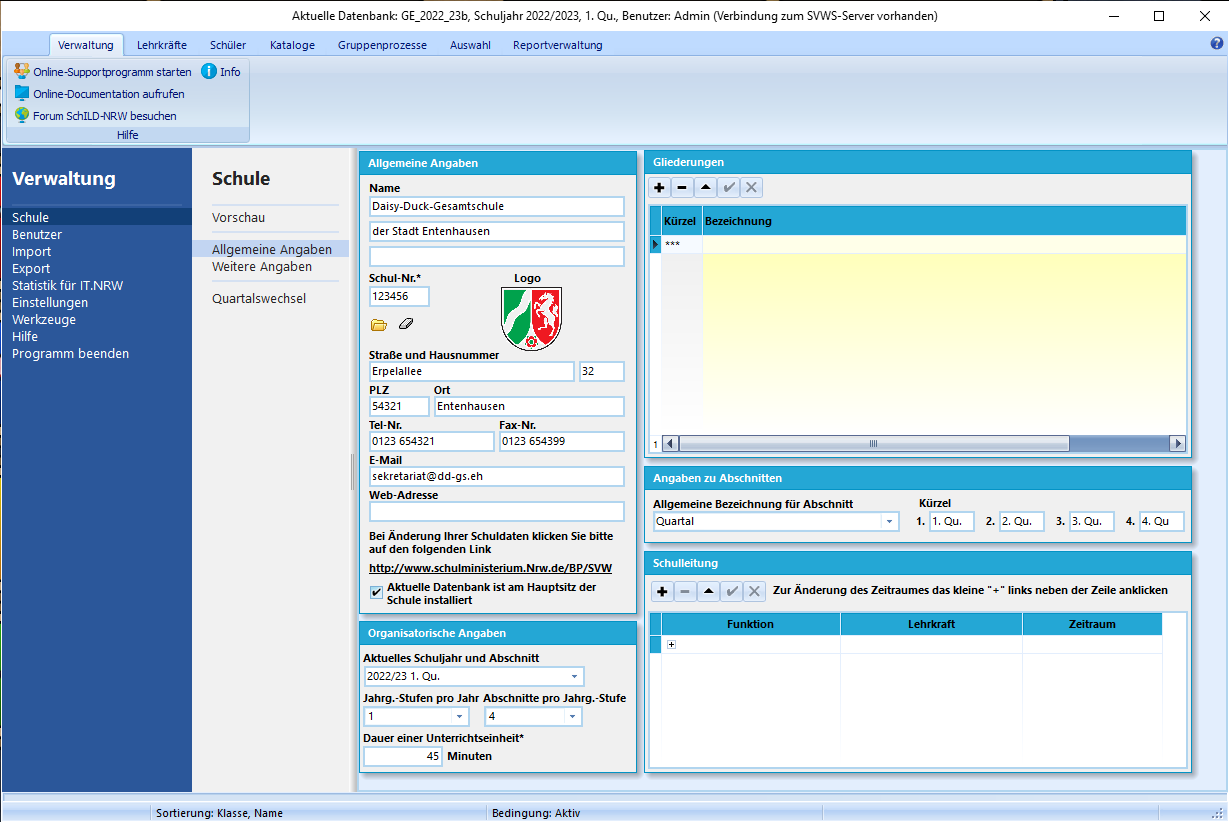This screenshot has height=822, width=1229.
Task: Visit Forum SchILD-NRW
Action: point(95,116)
